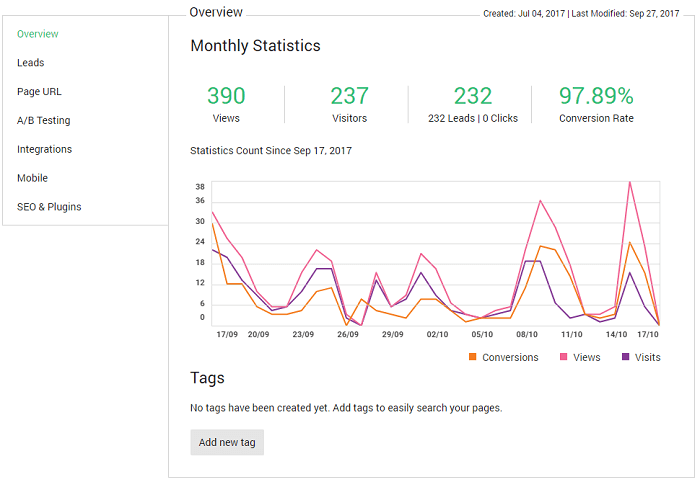Select A/B Testing in the sidebar
The image size is (700, 482).
click(x=44, y=121)
